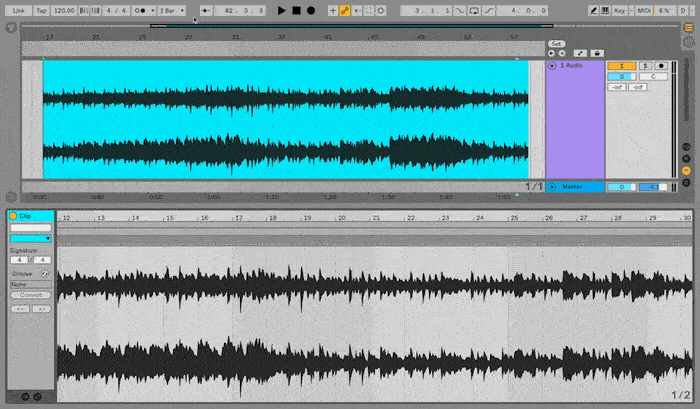Click the Capture MIDI icon

[369, 10]
